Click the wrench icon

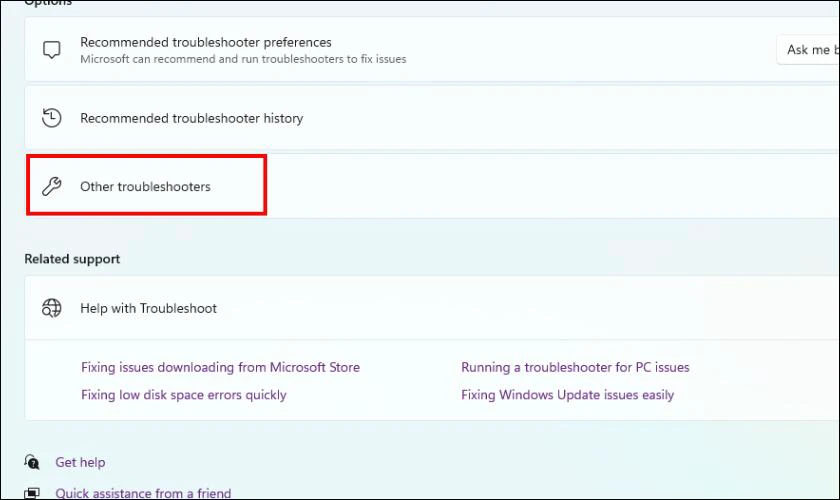tap(51, 186)
